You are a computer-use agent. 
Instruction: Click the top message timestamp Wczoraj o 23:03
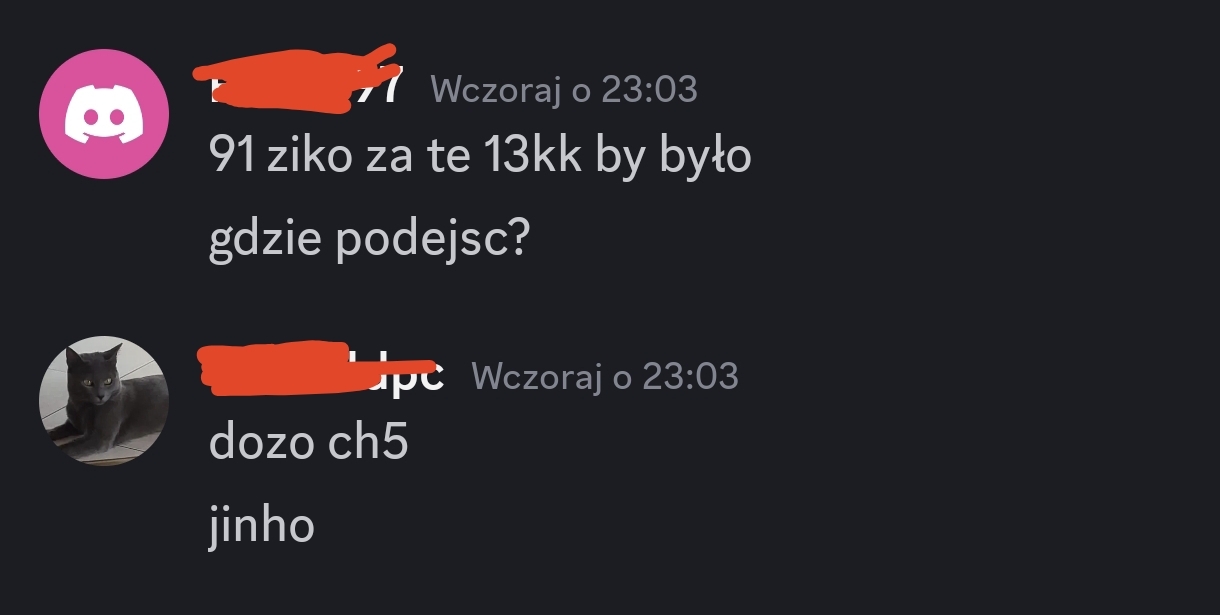pyautogui.click(x=564, y=89)
